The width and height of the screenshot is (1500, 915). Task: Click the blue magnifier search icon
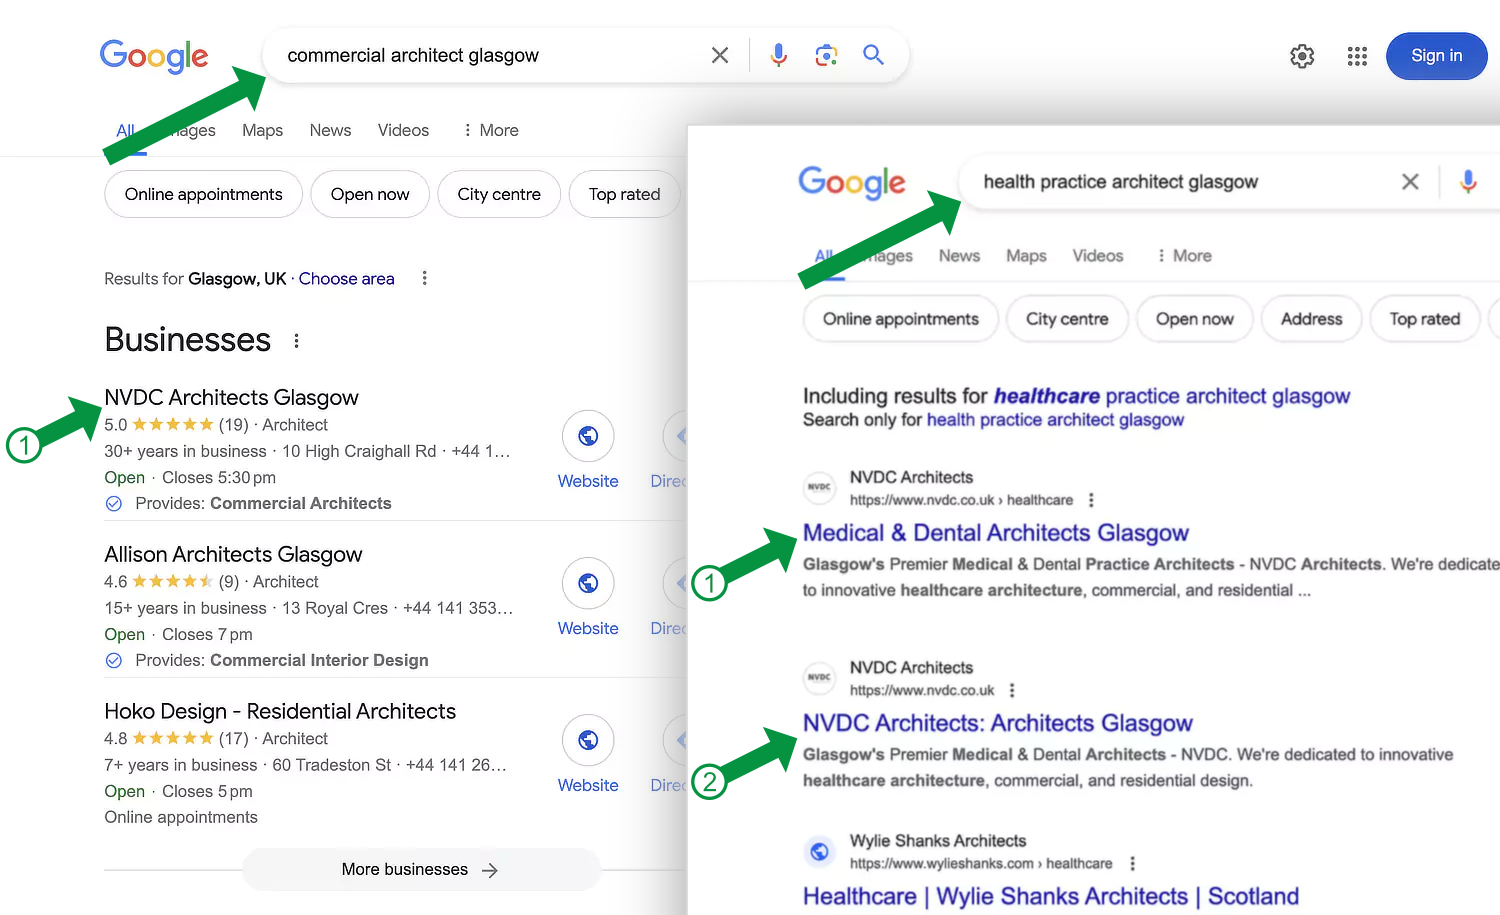(x=873, y=55)
